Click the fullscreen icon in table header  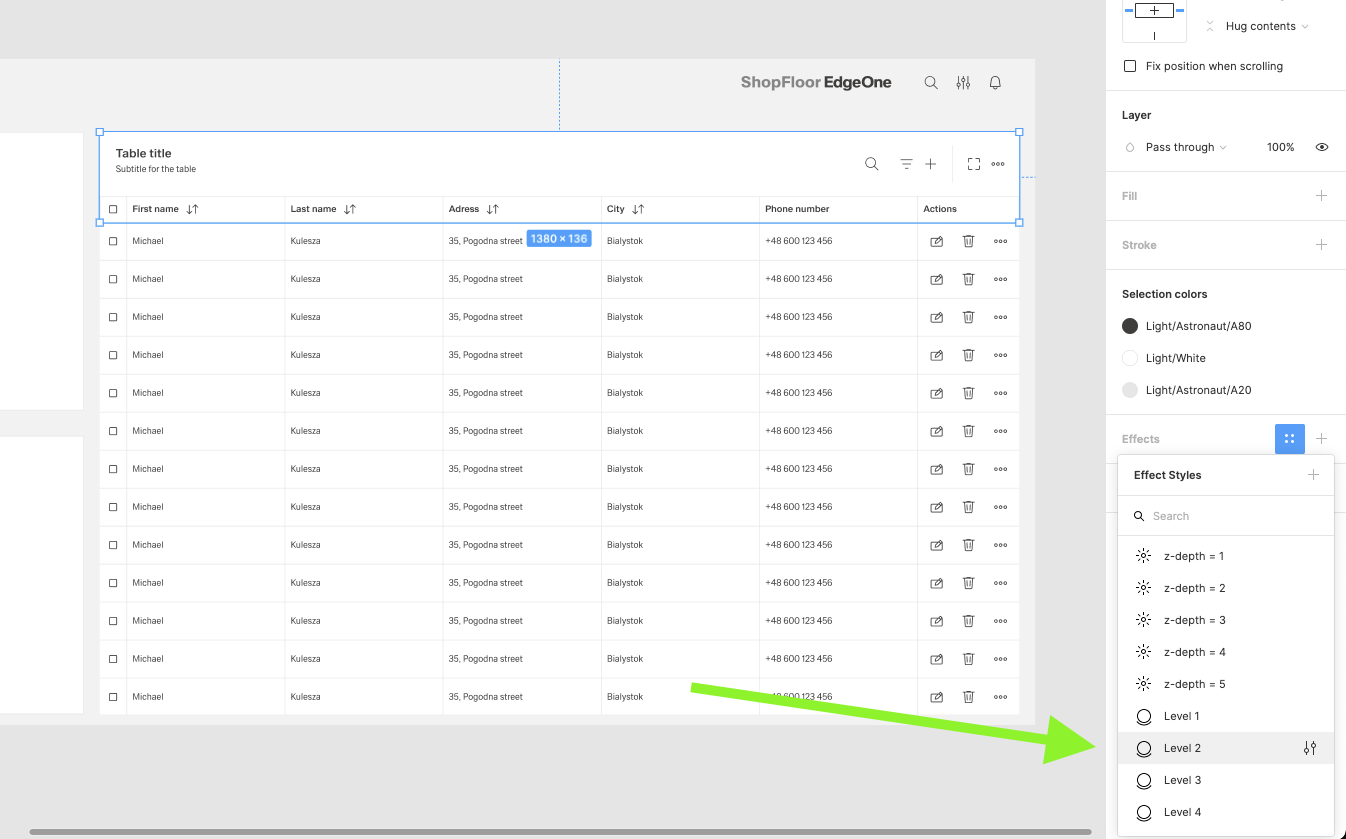click(974, 164)
